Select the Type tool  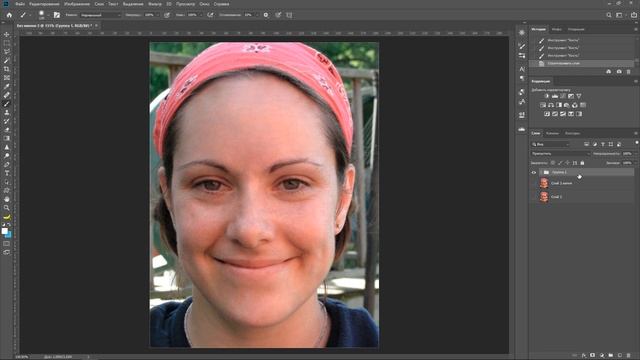[x=7, y=173]
